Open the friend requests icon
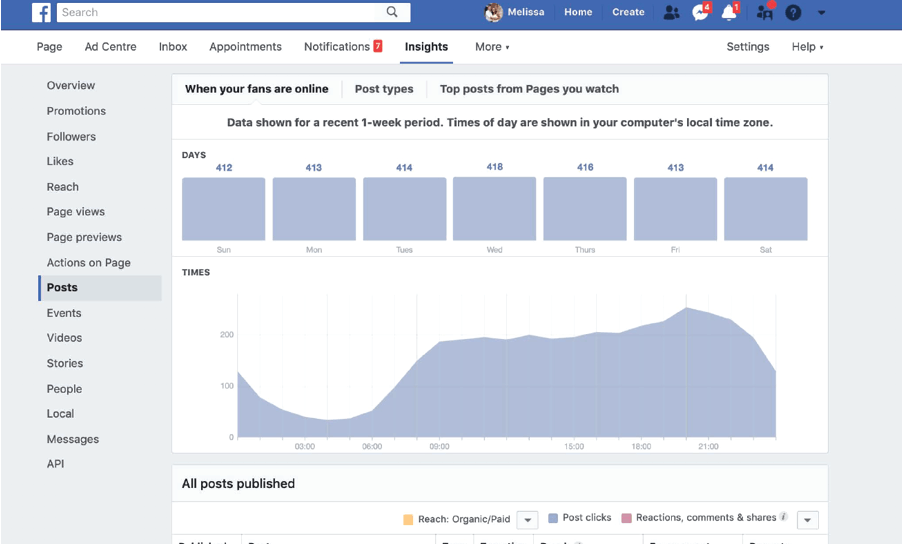This screenshot has width=902, height=545. click(671, 13)
